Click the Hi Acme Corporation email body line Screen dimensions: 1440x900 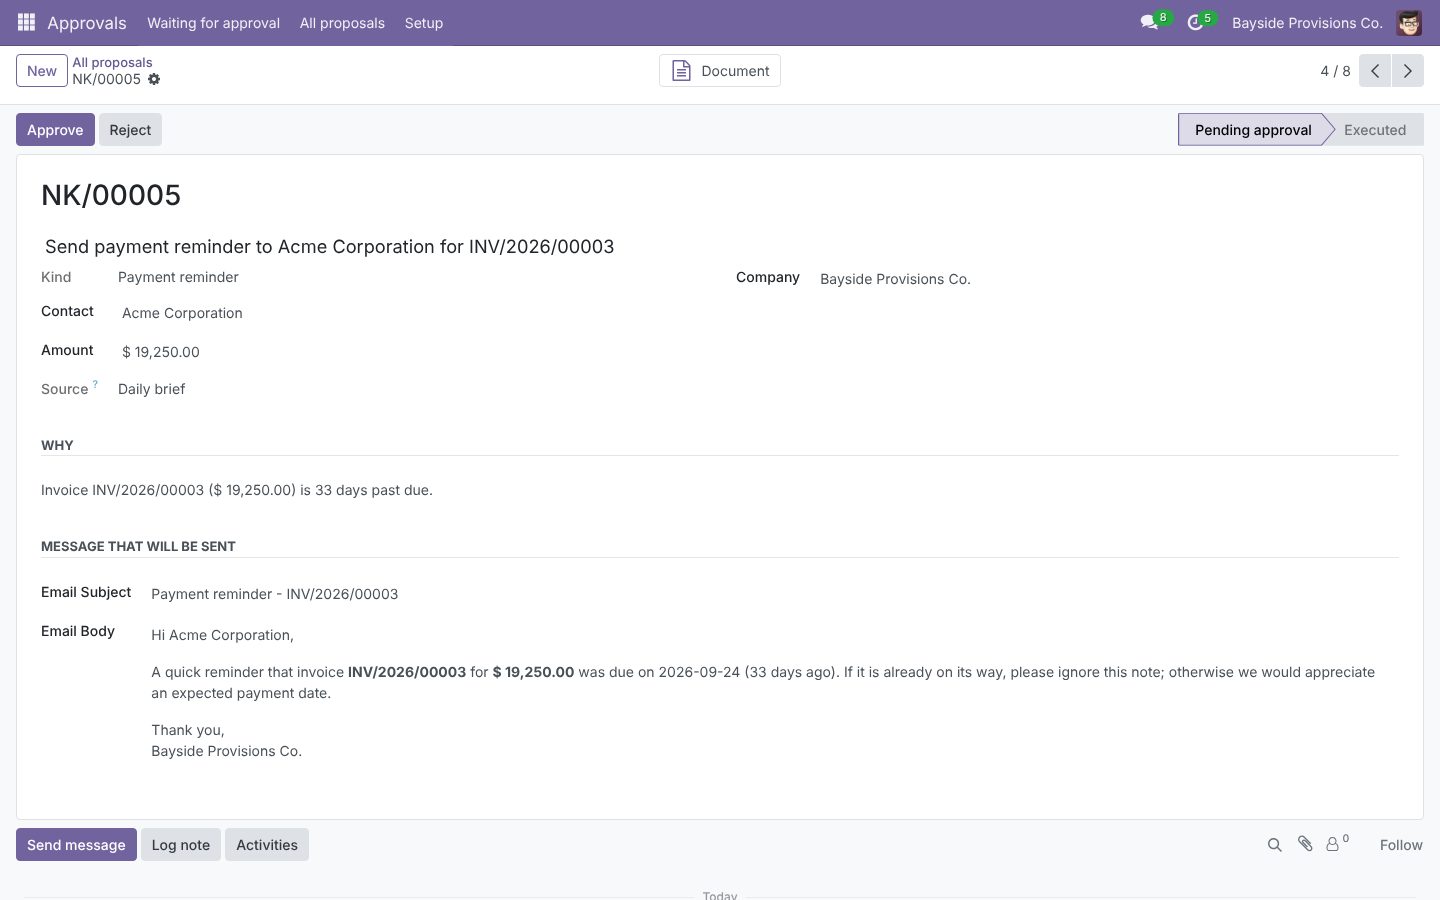tap(222, 635)
